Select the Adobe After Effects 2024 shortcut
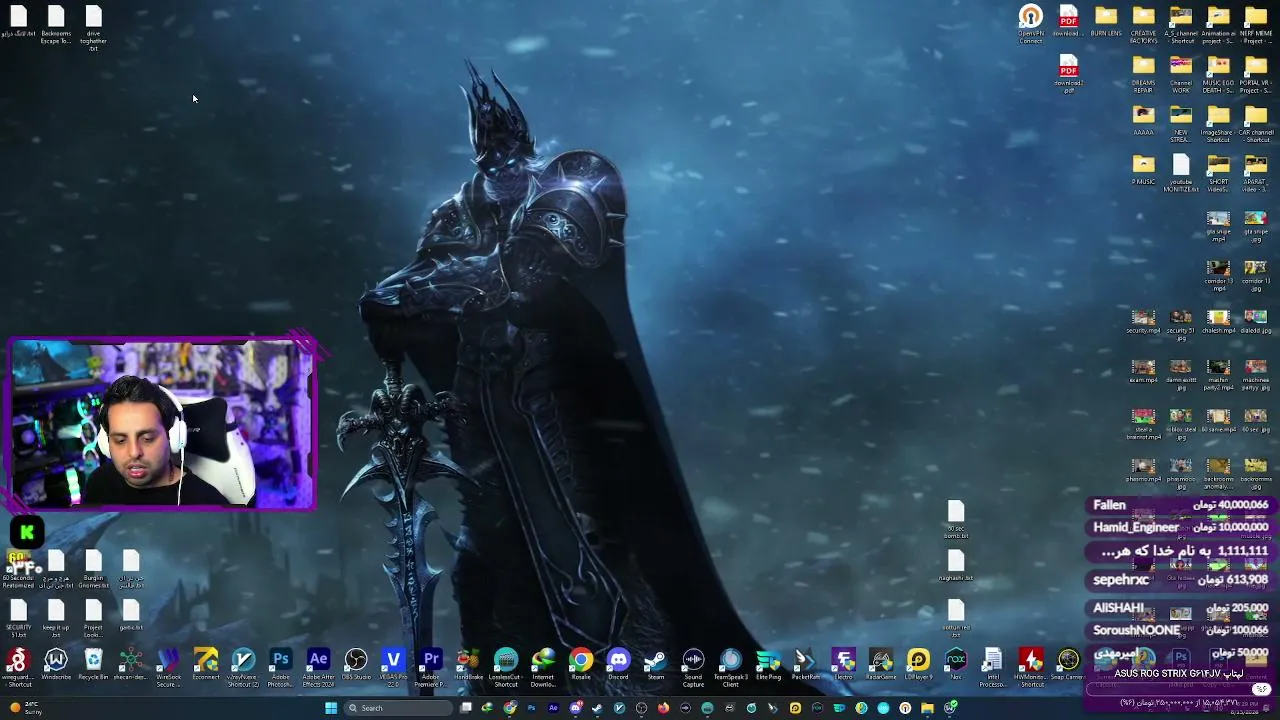This screenshot has width=1280, height=720. 318,667
